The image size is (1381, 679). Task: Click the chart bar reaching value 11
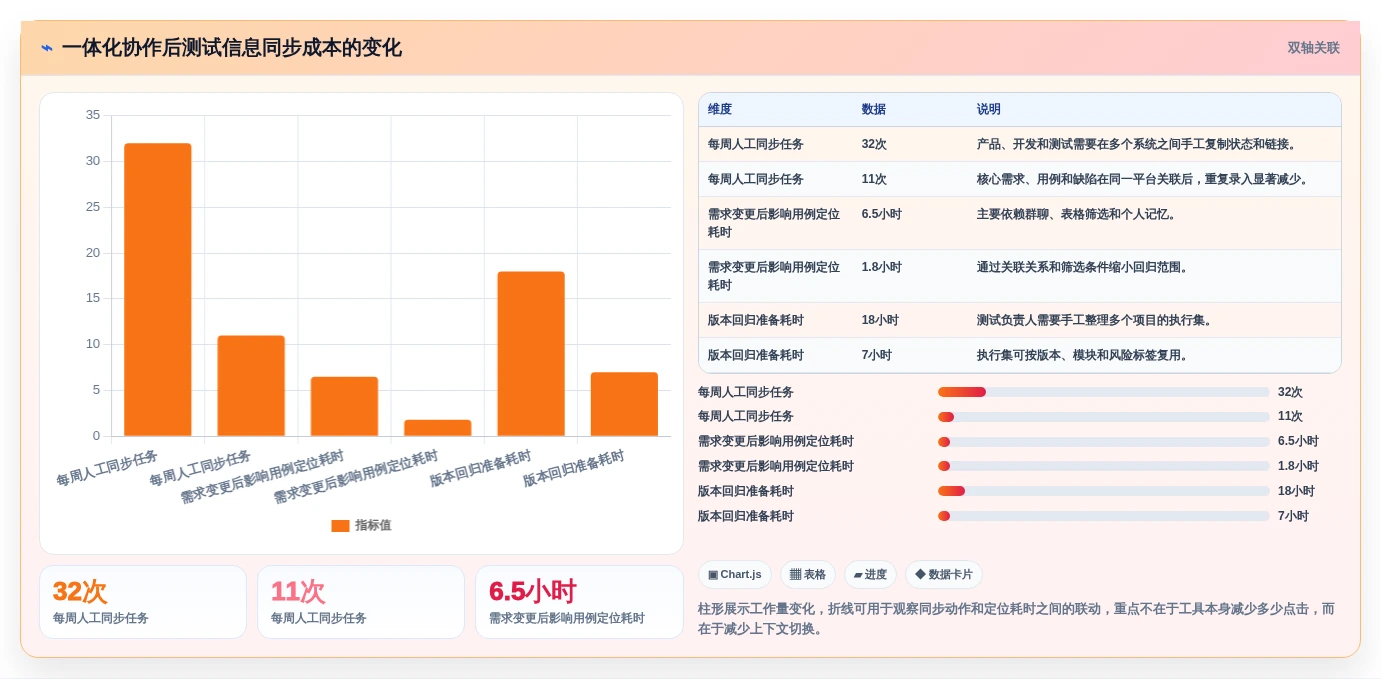coord(251,386)
